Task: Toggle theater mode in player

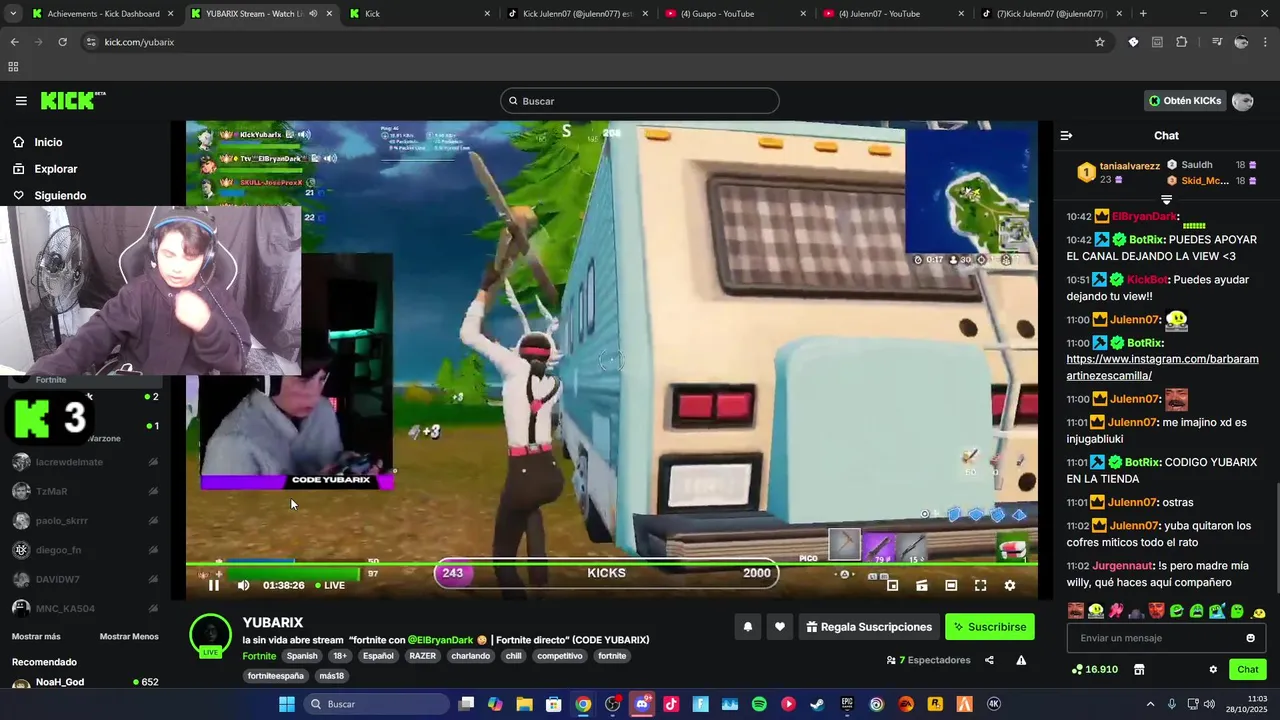Action: click(x=951, y=585)
